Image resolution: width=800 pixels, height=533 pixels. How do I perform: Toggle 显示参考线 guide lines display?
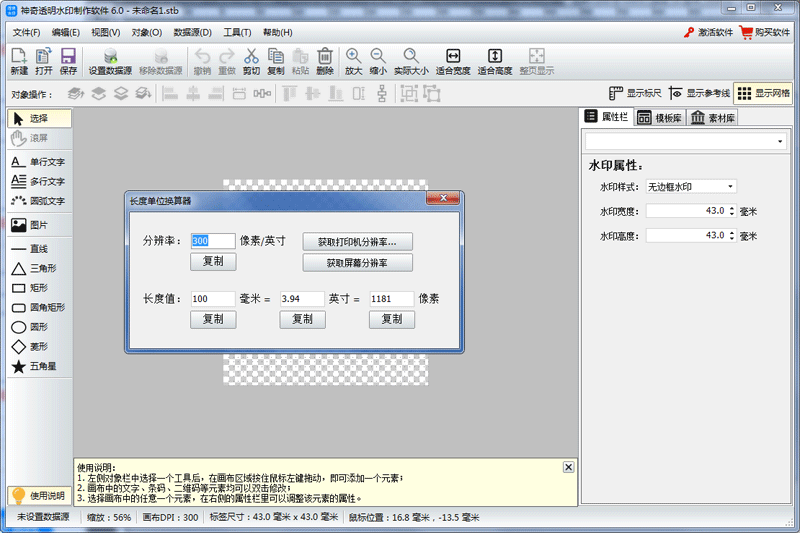coord(700,93)
